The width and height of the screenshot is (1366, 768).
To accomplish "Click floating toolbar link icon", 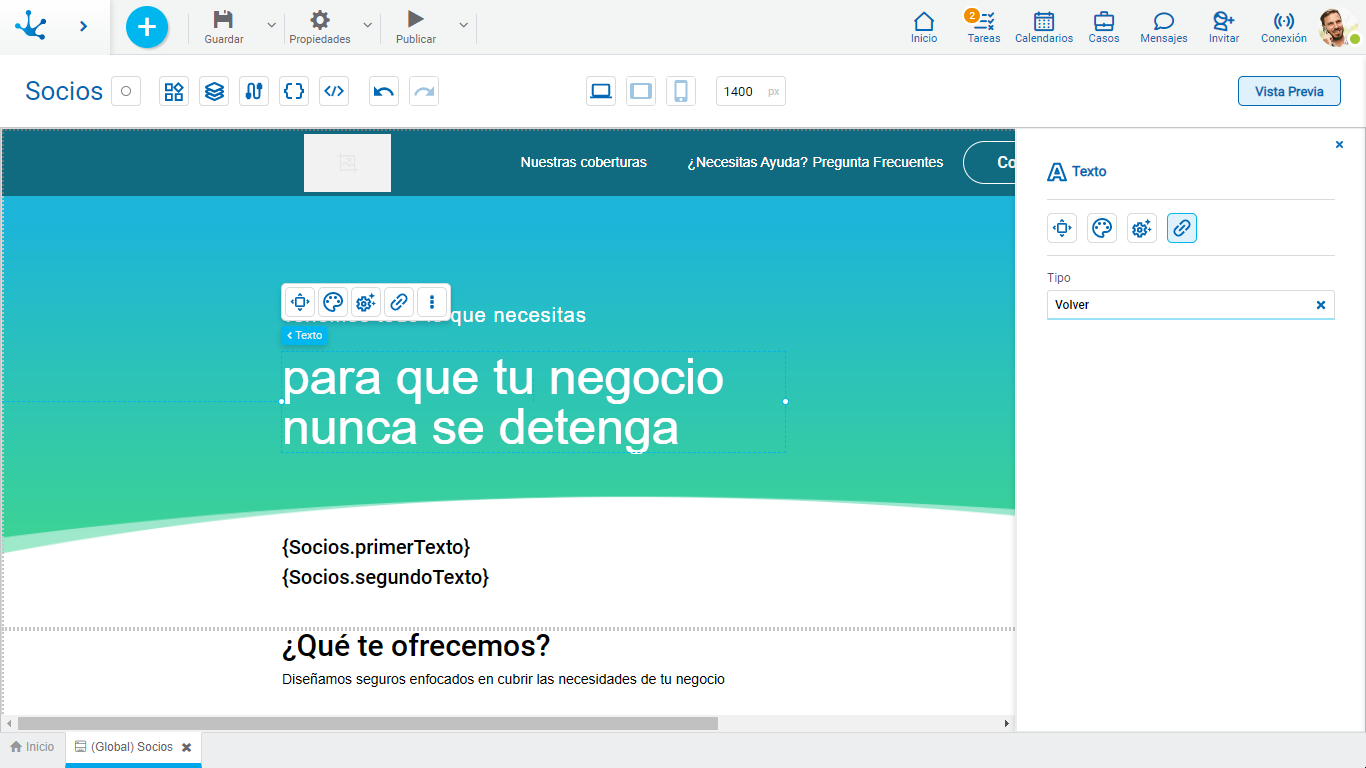I will 399,301.
